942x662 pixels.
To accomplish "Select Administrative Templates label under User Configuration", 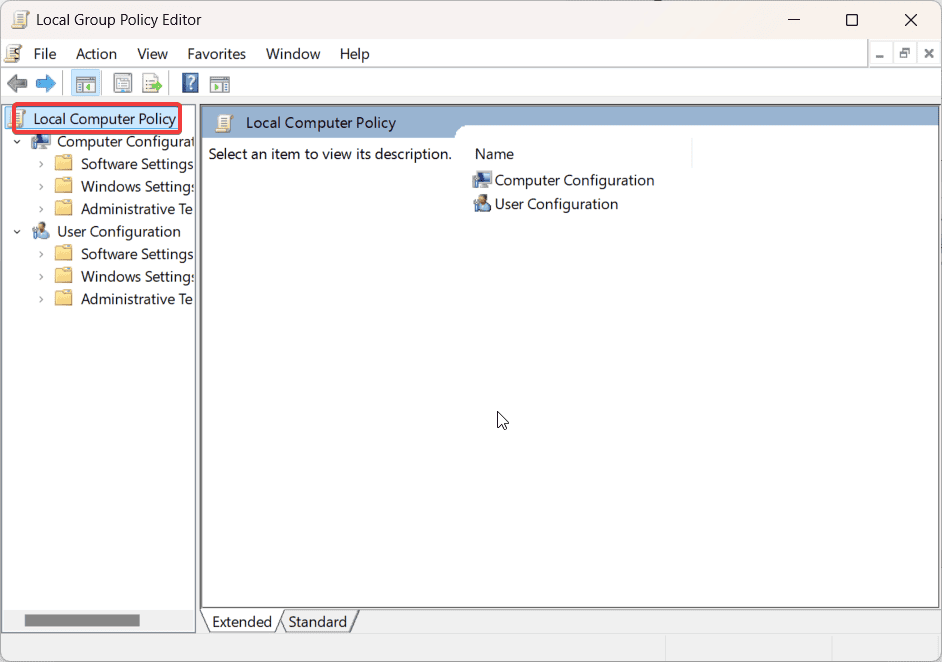I will point(137,299).
